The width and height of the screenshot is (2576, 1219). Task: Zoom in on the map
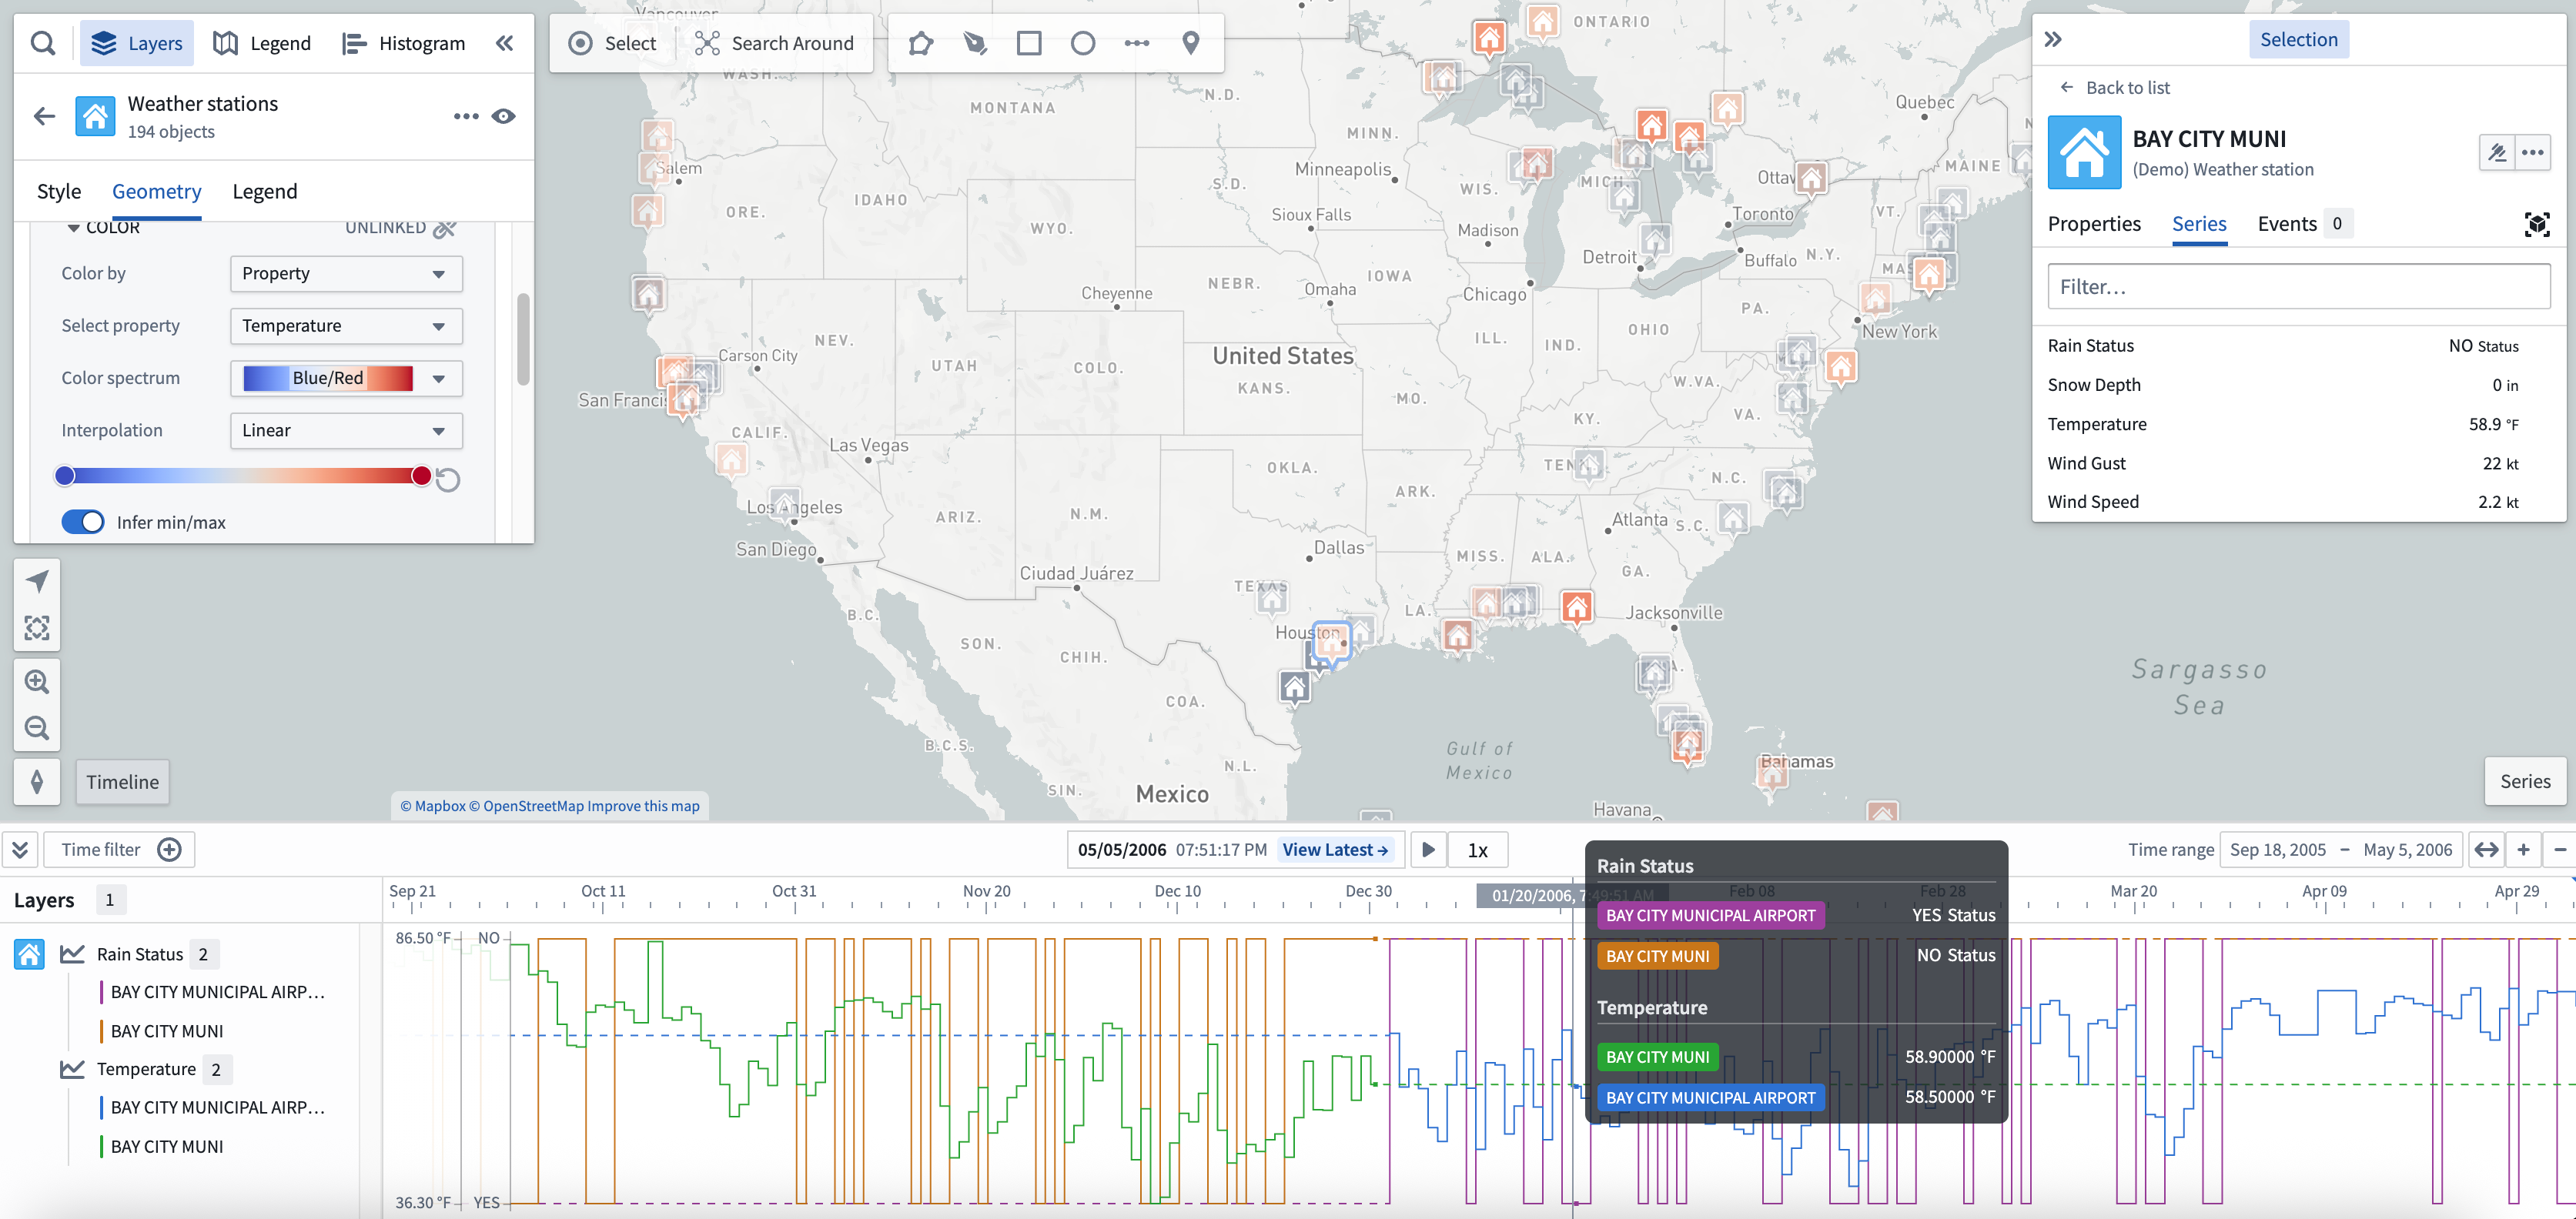(x=37, y=681)
